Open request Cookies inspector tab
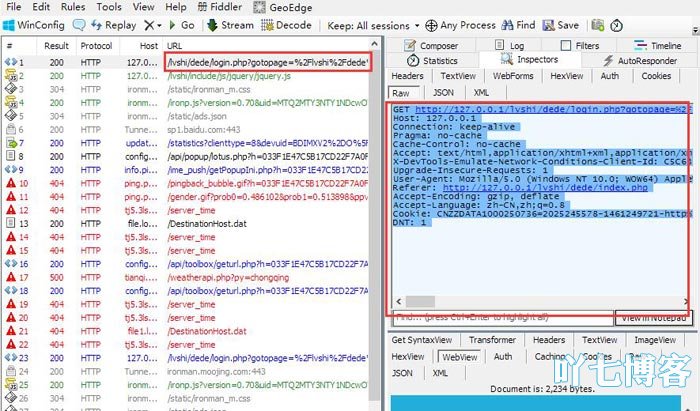Screen dimensions: 700x411 656,76
